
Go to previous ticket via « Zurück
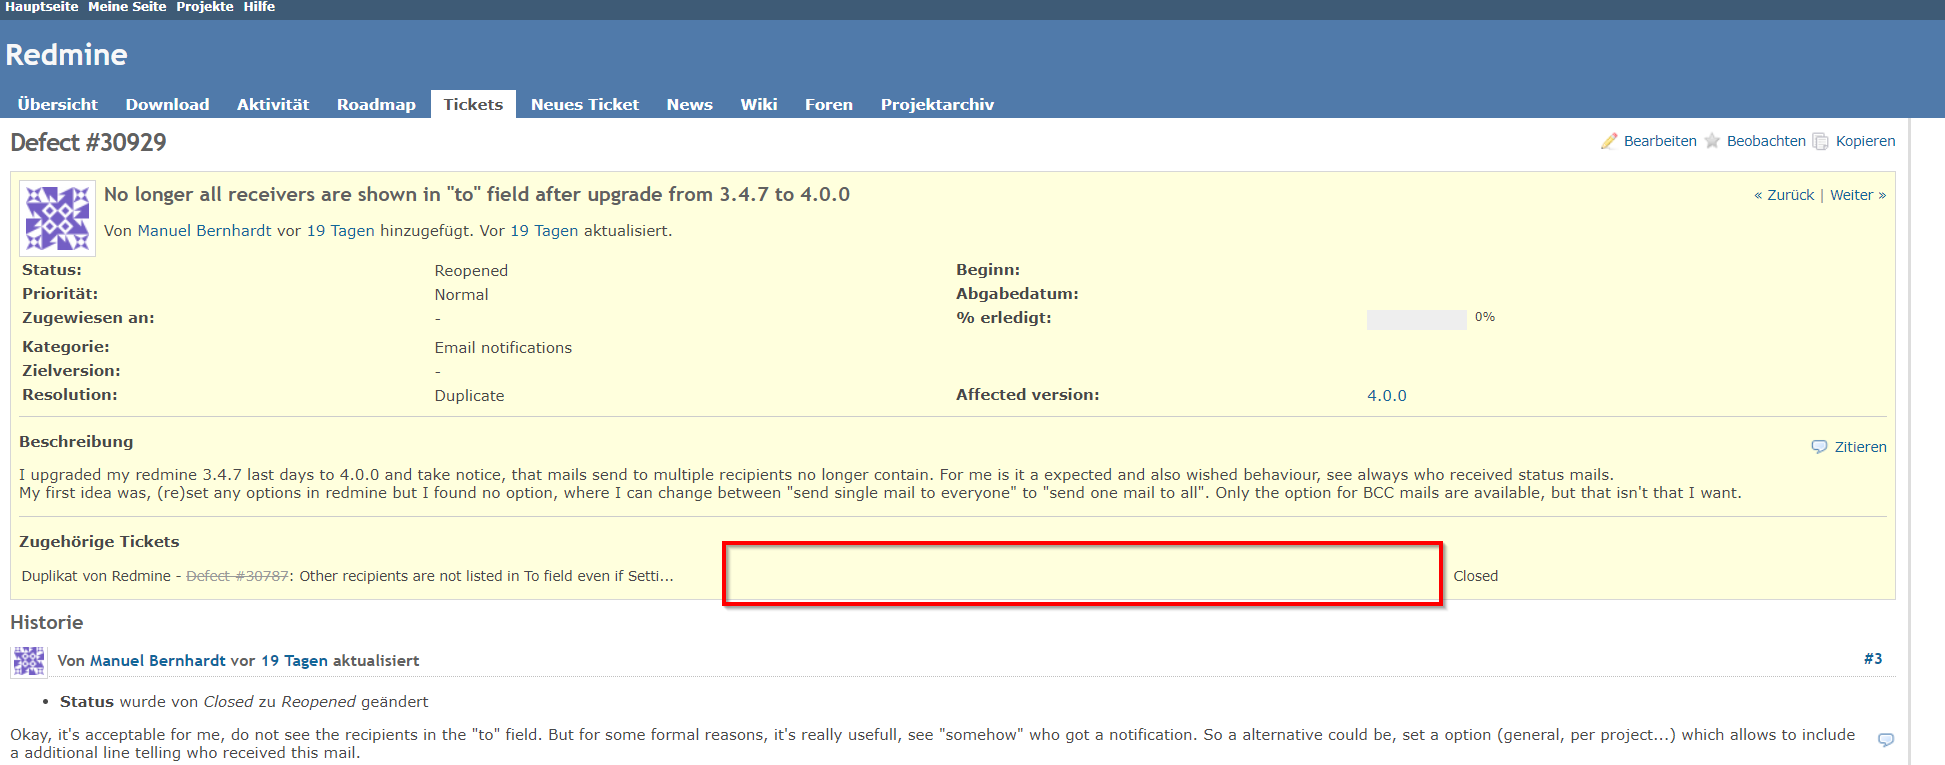click(x=1784, y=195)
